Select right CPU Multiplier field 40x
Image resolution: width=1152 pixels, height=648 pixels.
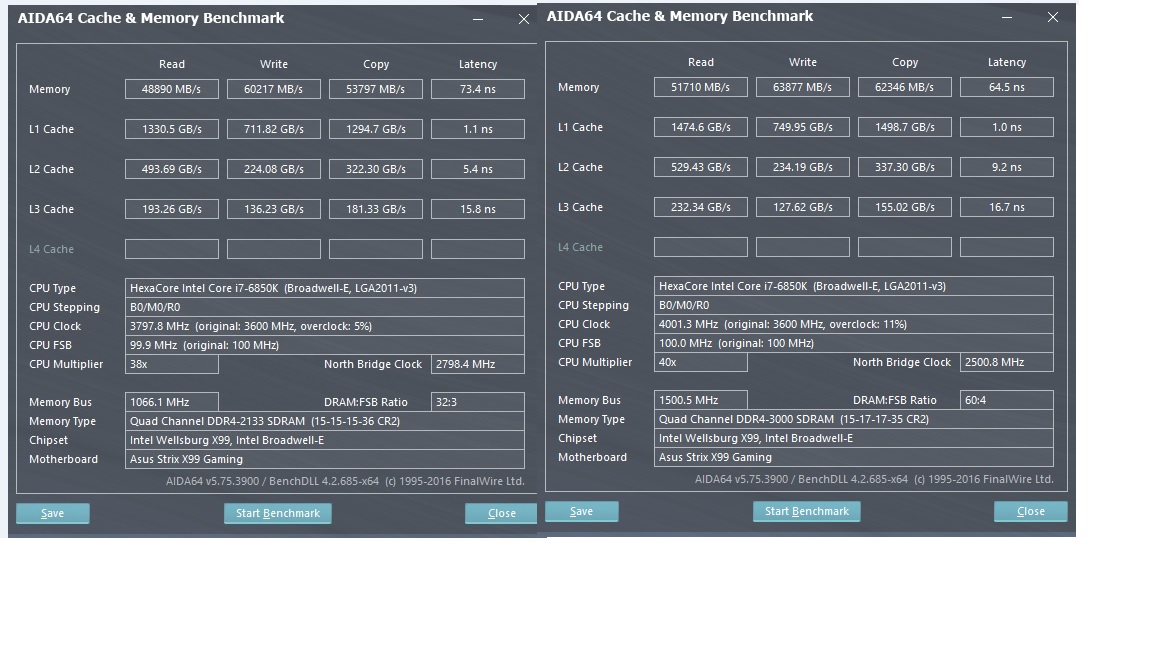tap(701, 362)
